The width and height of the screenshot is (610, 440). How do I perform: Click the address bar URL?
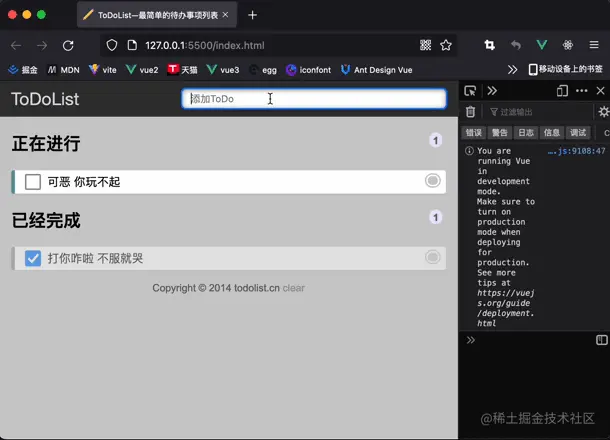pos(205,46)
